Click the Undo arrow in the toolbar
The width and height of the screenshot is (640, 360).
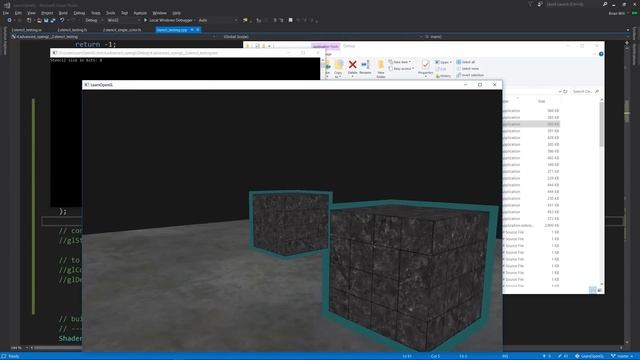coord(62,20)
